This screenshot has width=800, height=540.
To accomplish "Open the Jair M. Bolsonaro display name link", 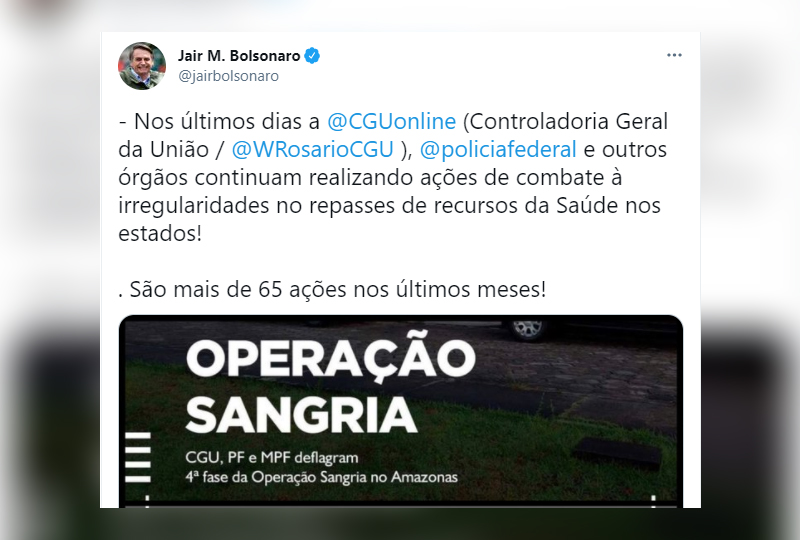I will point(239,56).
